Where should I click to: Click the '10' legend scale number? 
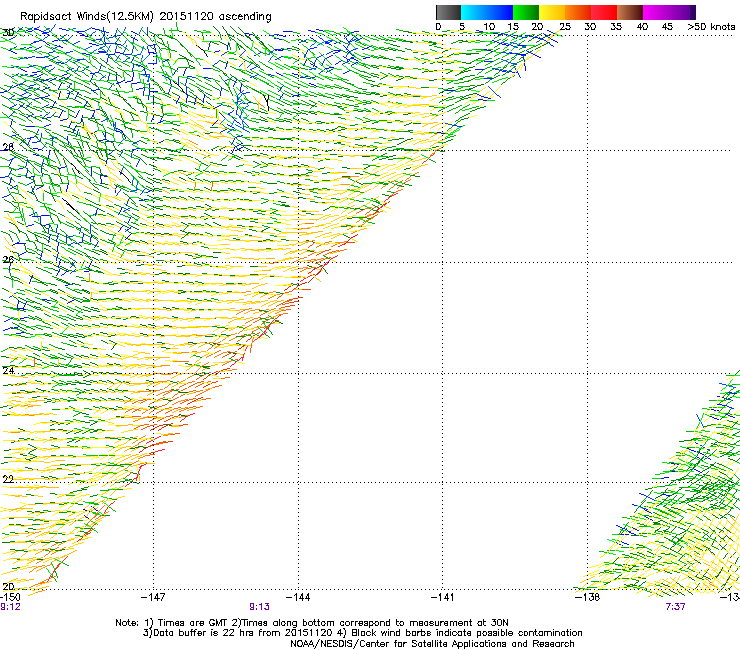point(488,27)
